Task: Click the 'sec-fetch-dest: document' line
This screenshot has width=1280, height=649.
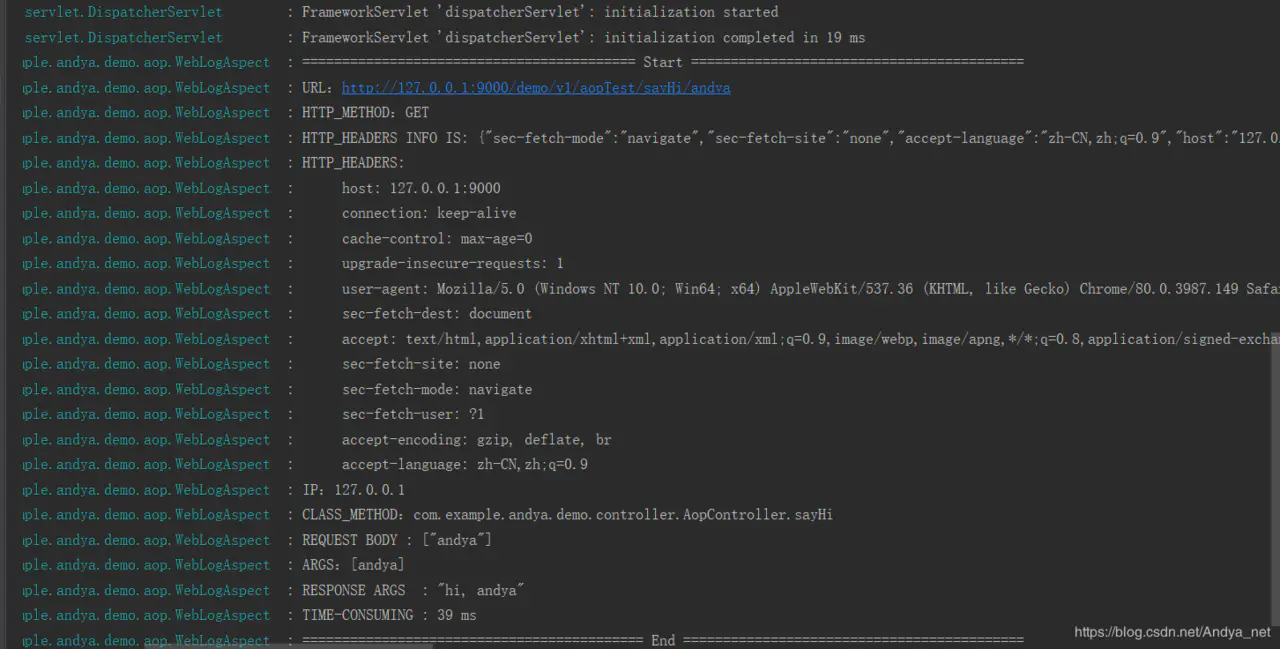Action: [x=437, y=314]
